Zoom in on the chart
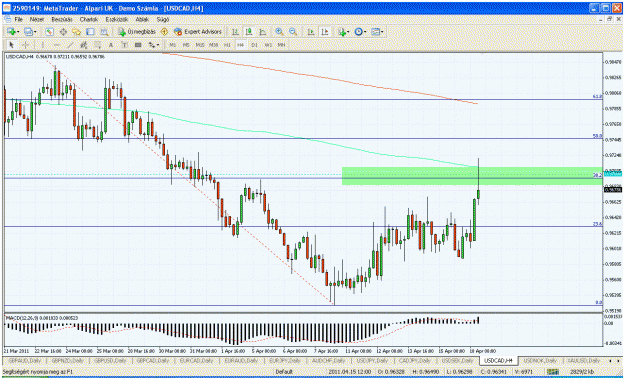 coord(279,32)
